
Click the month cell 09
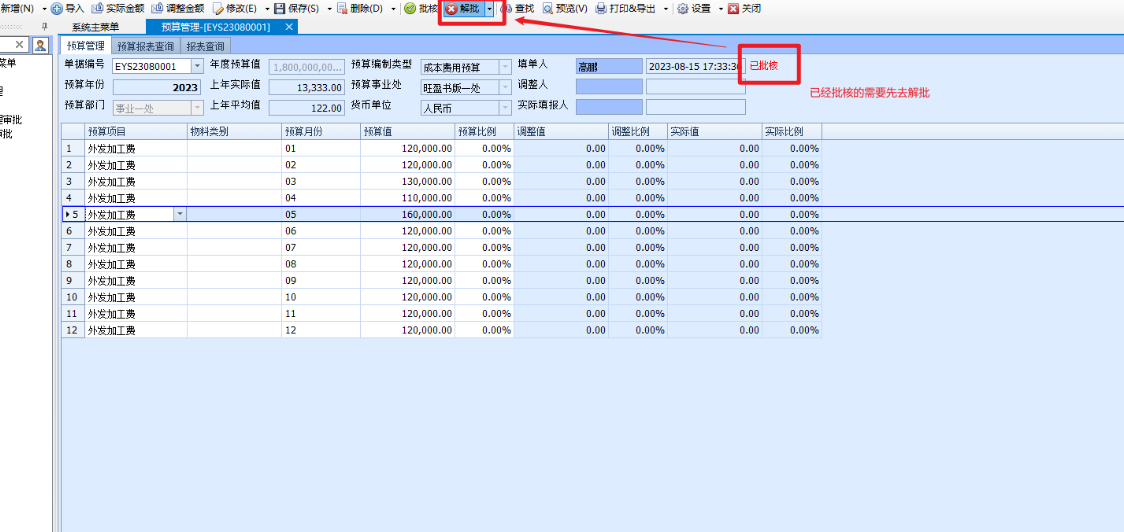[x=321, y=280]
